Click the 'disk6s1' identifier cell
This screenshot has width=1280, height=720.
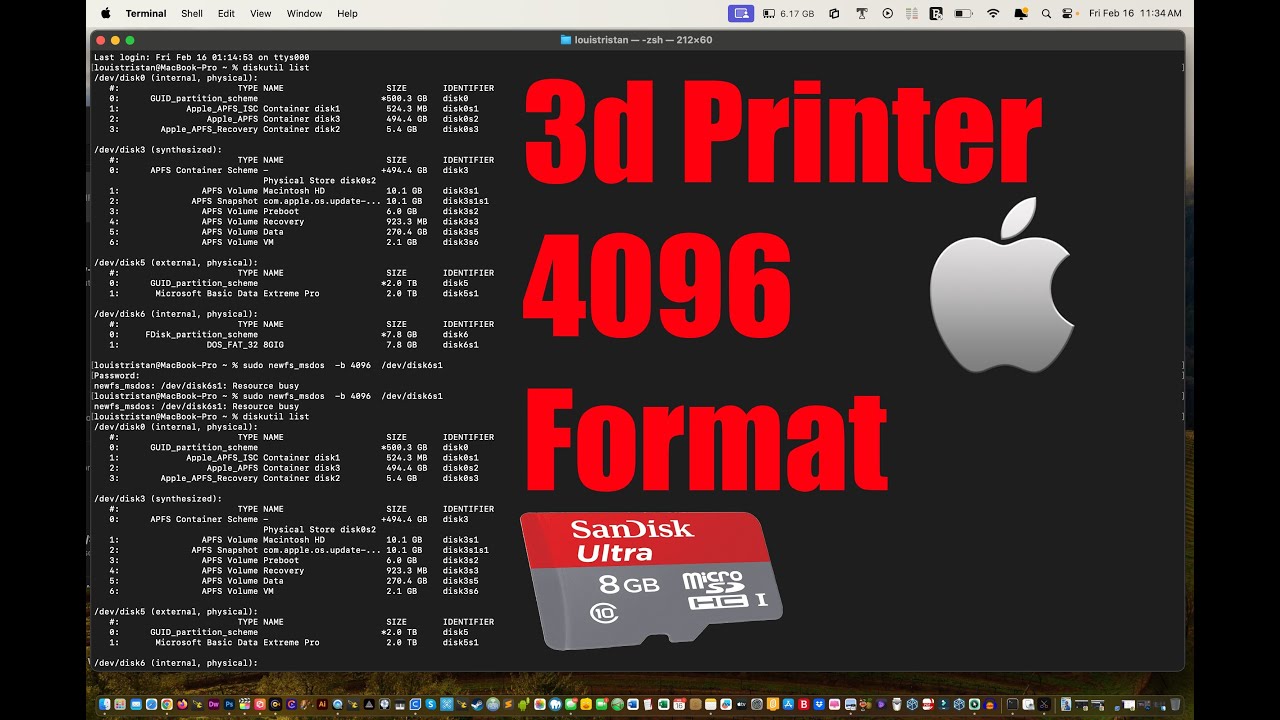[461, 345]
